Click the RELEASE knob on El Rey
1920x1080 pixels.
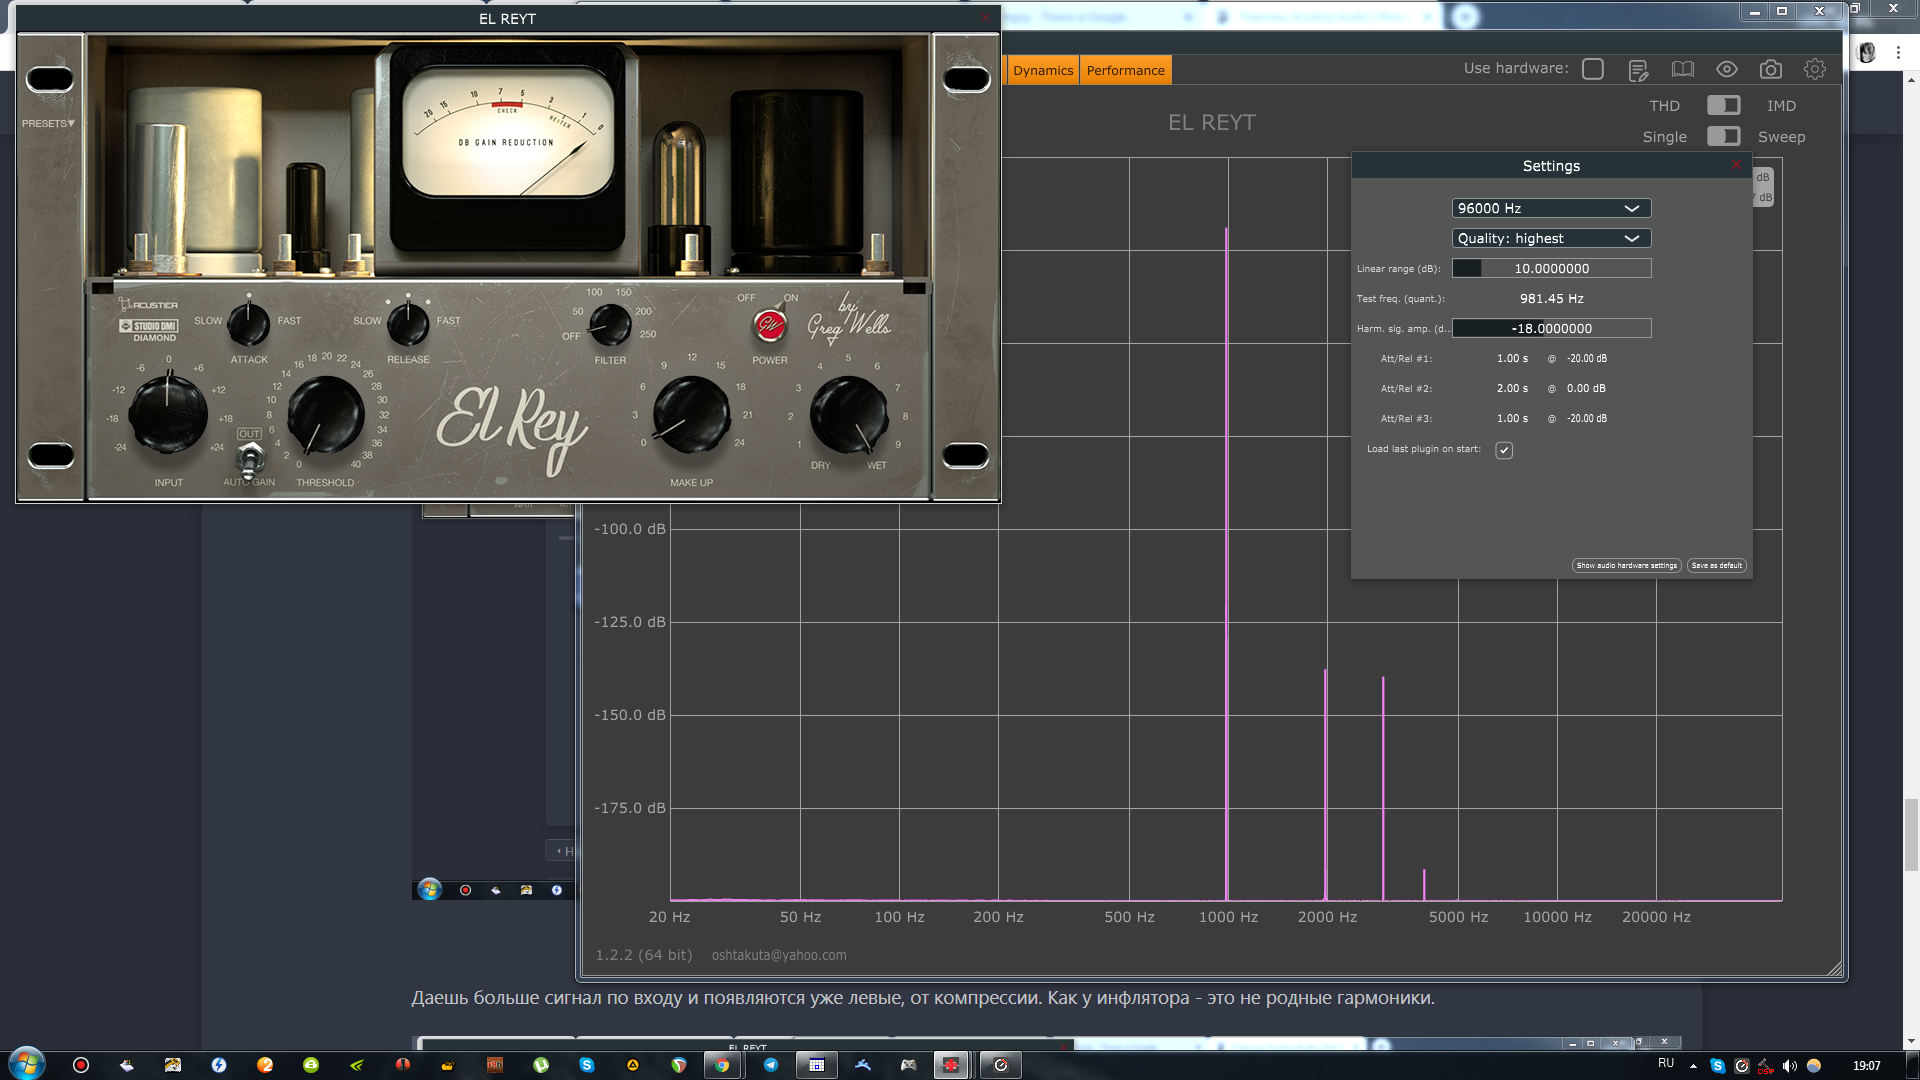tap(407, 323)
